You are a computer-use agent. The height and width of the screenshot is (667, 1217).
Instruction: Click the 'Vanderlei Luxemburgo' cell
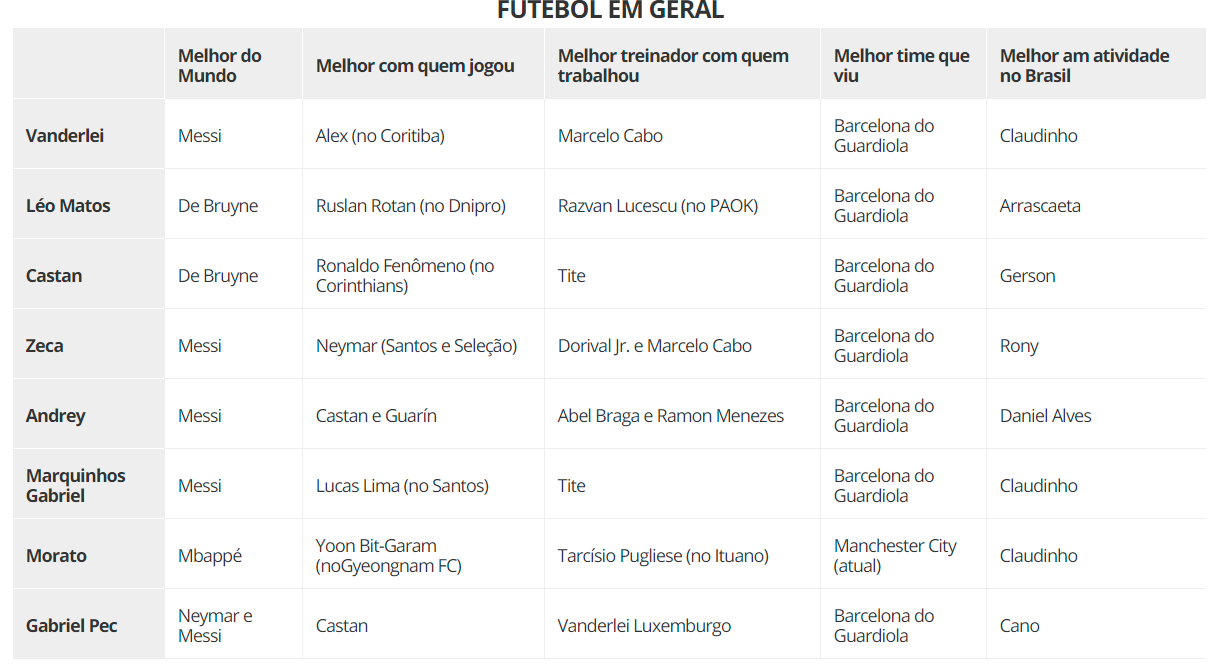(644, 626)
